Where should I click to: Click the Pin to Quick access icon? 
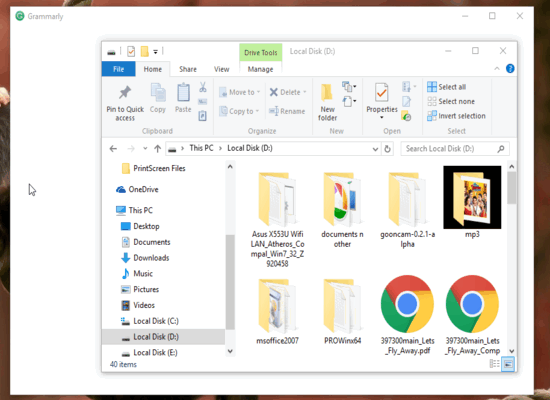(x=125, y=93)
